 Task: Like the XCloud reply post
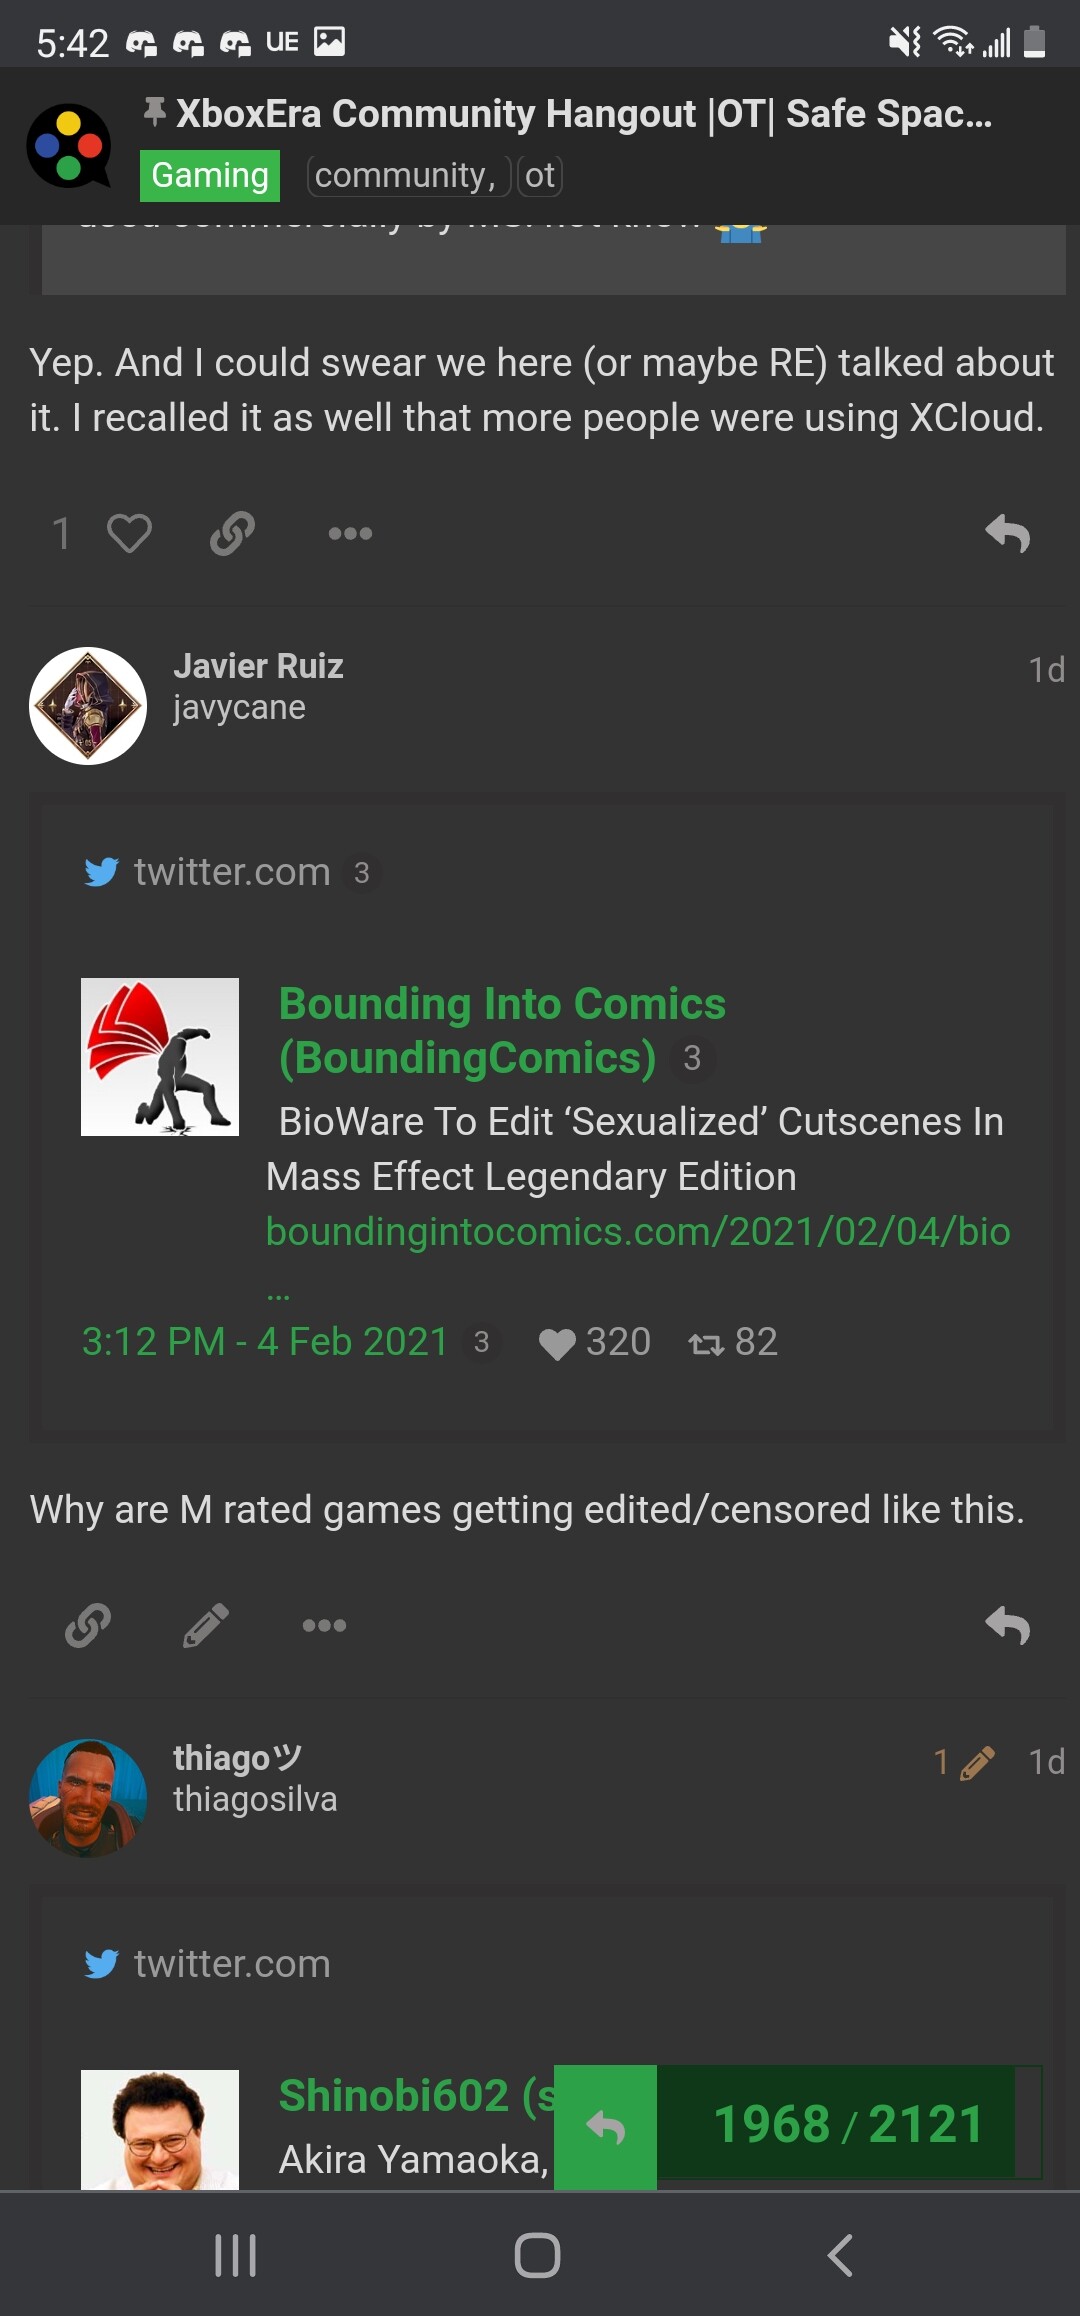pos(128,533)
